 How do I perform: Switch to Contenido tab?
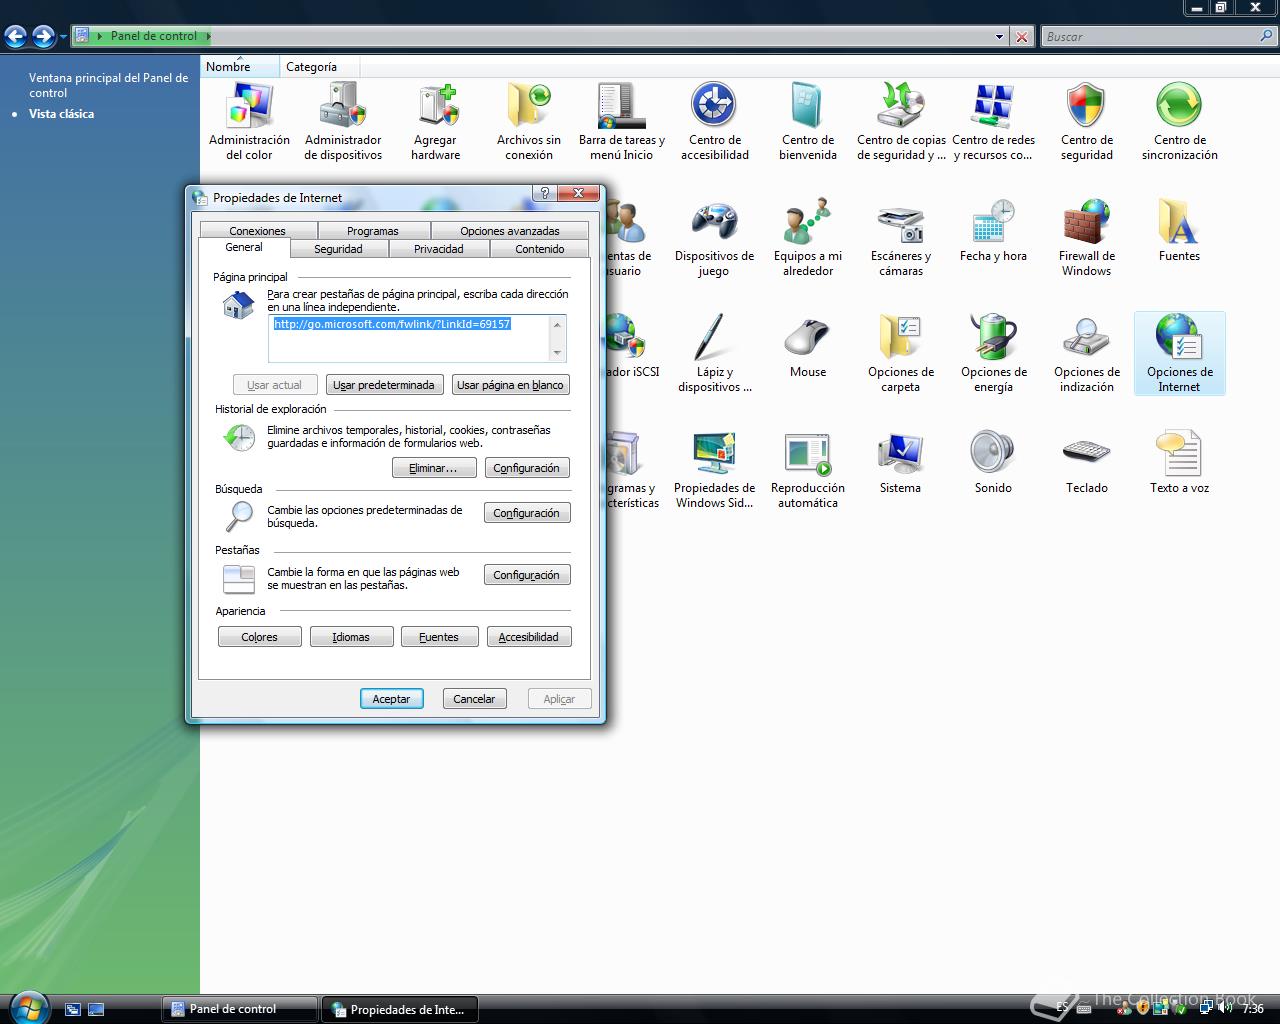point(540,249)
